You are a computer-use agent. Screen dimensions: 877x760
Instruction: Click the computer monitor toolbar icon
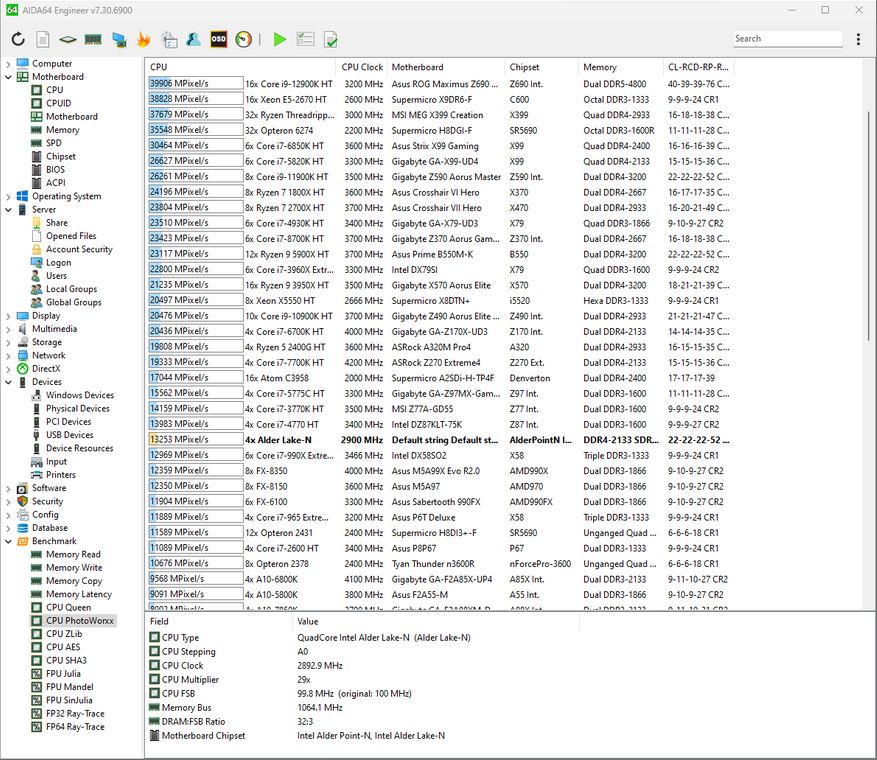pyautogui.click(x=119, y=39)
